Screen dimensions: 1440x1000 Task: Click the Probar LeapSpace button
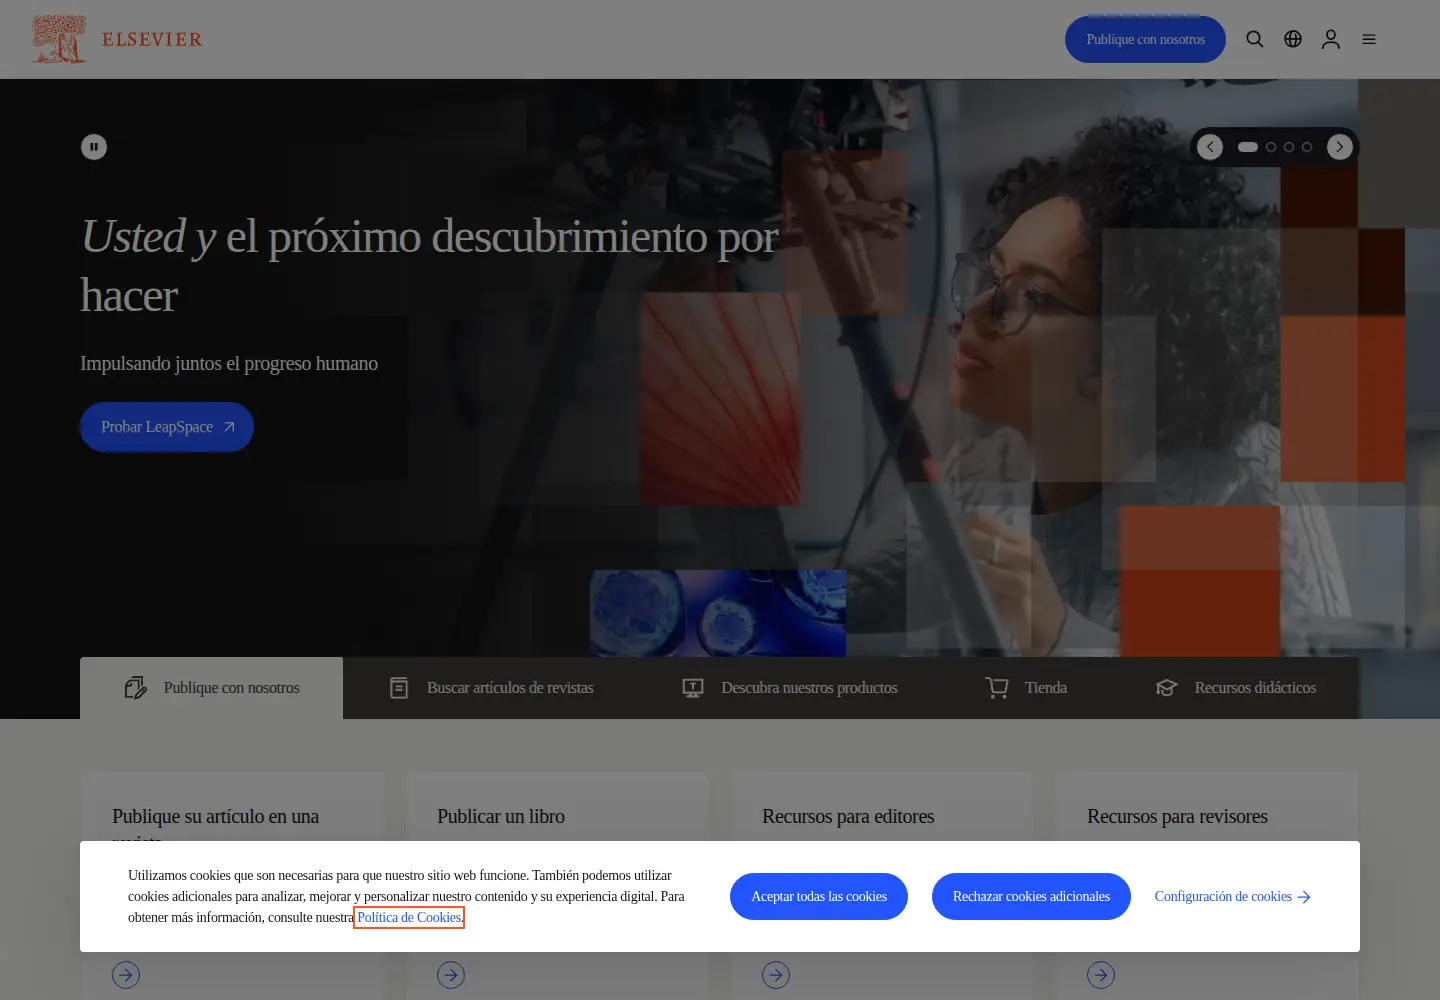[167, 427]
